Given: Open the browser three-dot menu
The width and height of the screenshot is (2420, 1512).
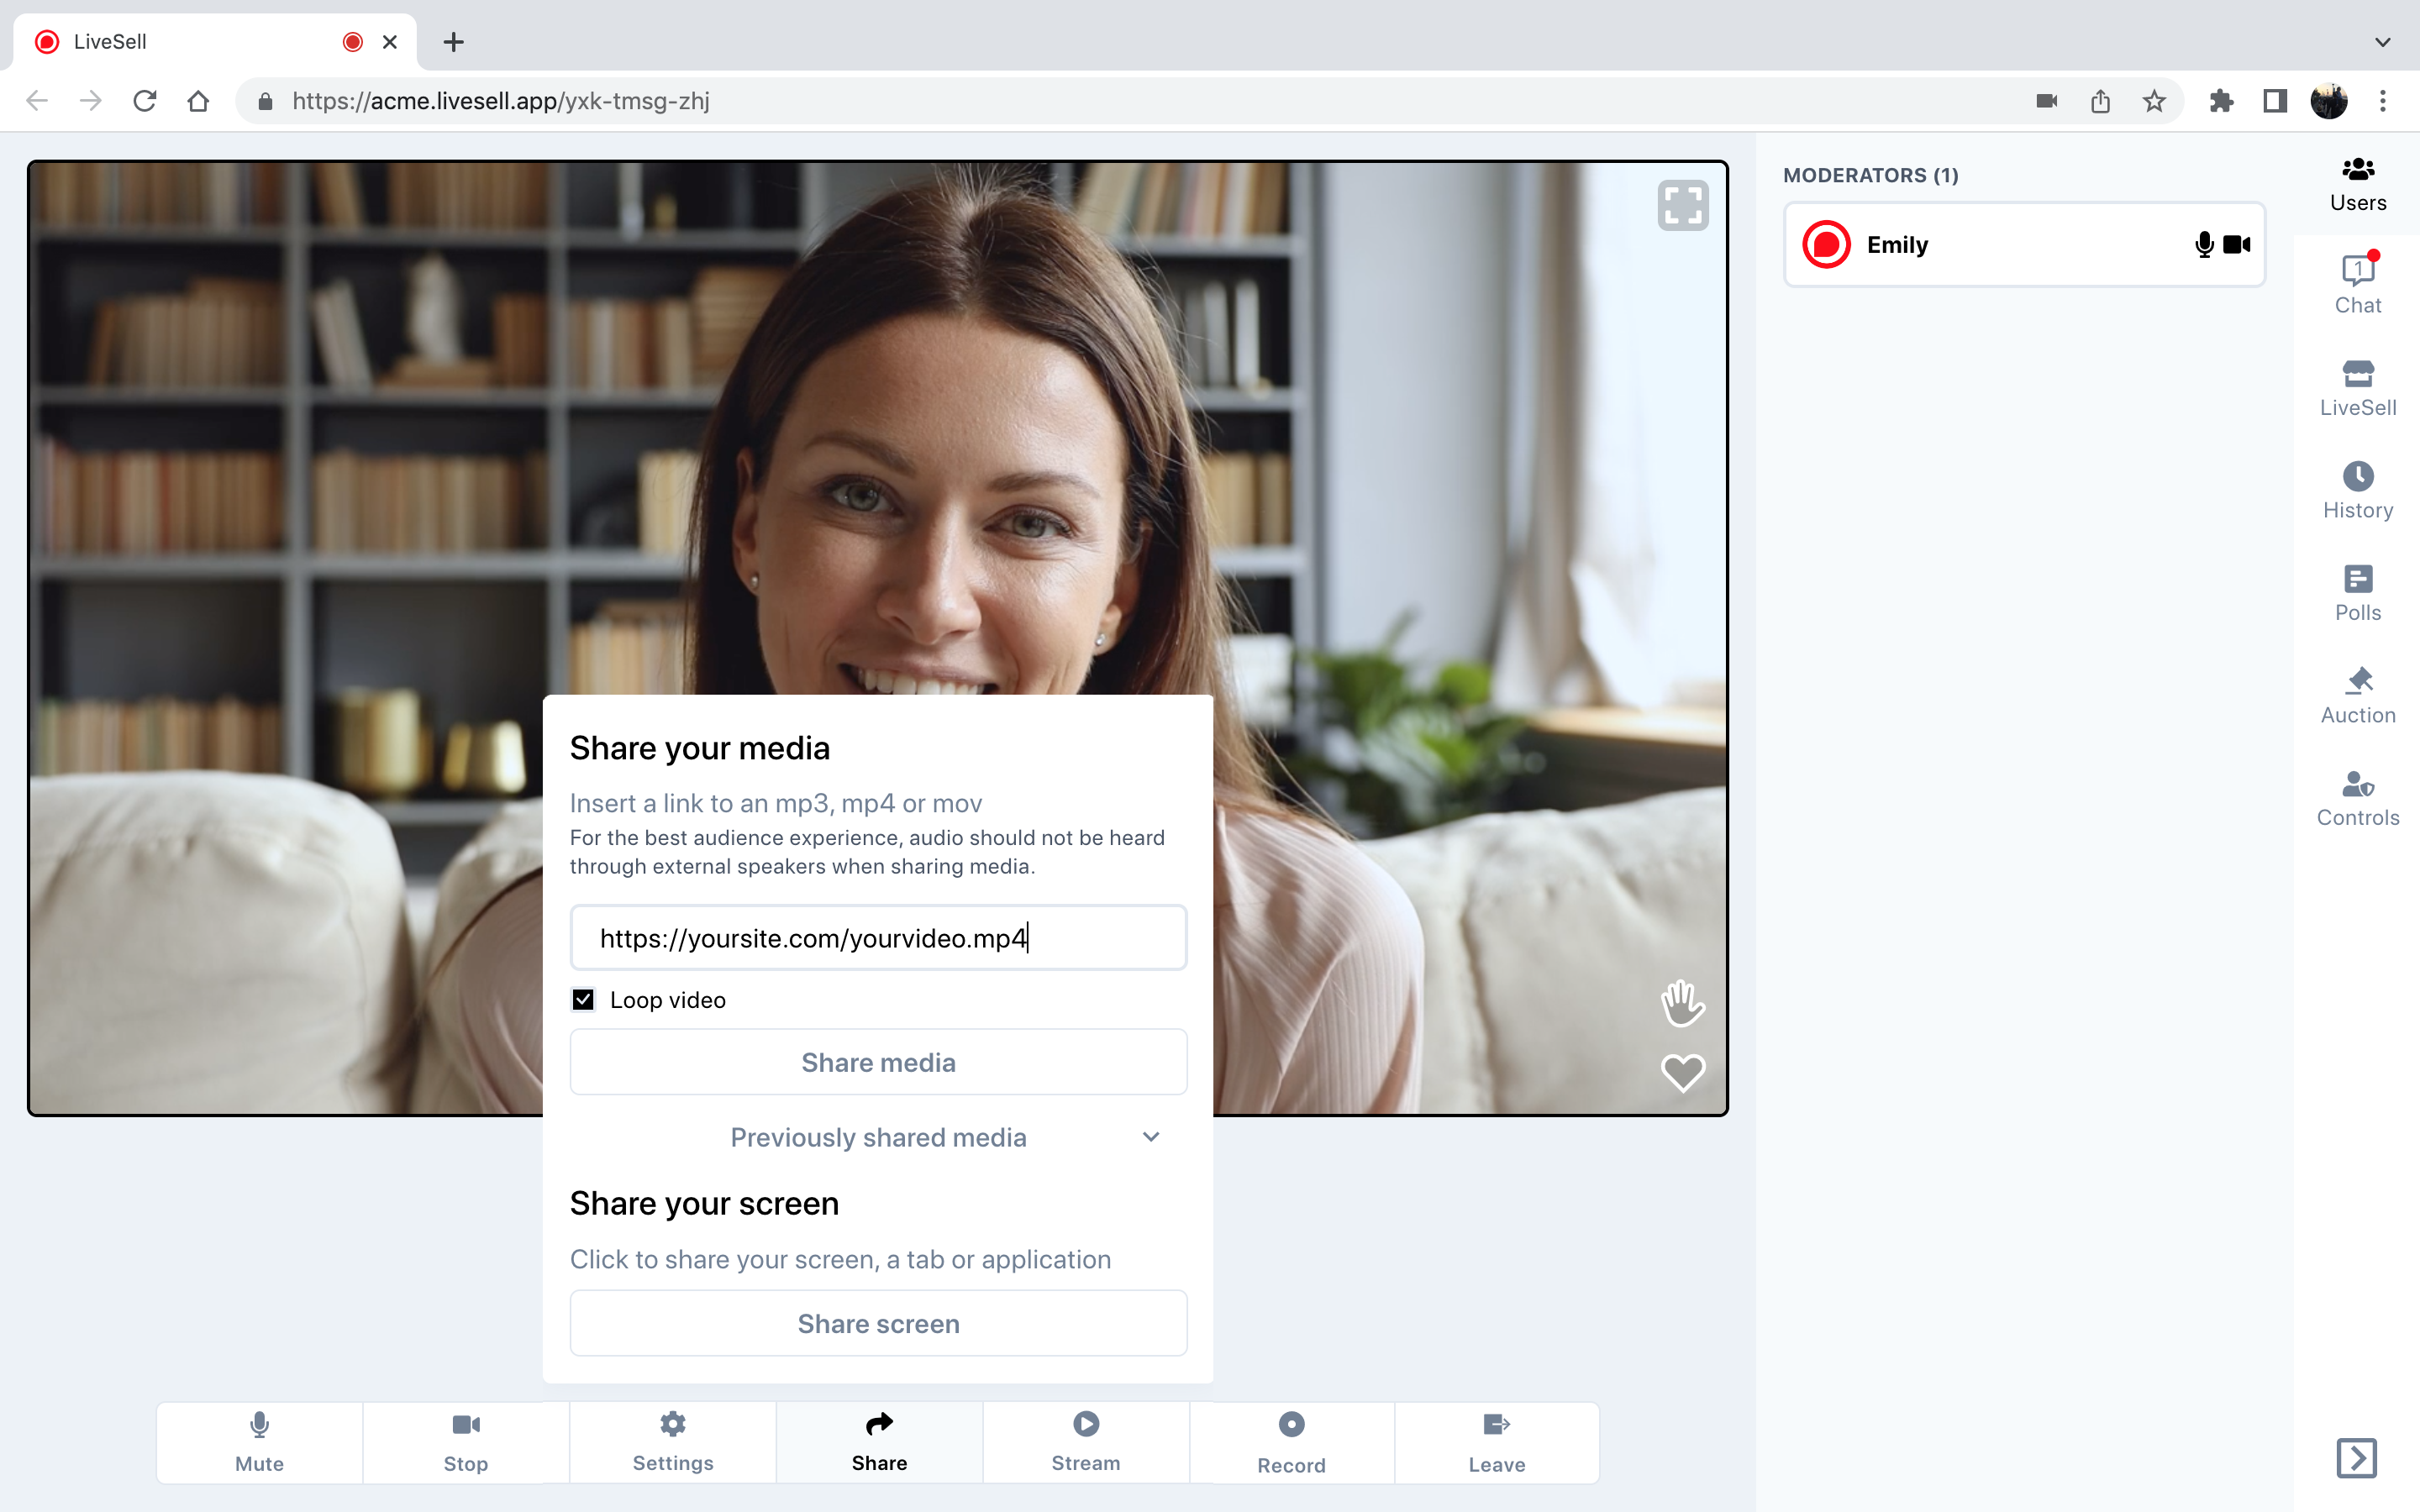Looking at the screenshot, I should 2383,101.
